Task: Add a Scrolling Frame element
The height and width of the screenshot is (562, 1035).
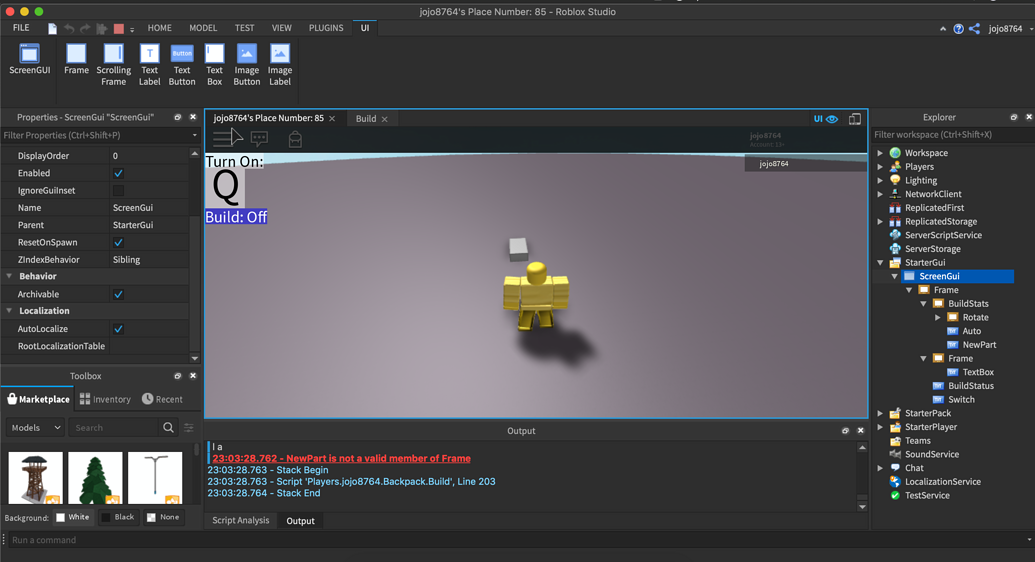Action: (x=113, y=65)
